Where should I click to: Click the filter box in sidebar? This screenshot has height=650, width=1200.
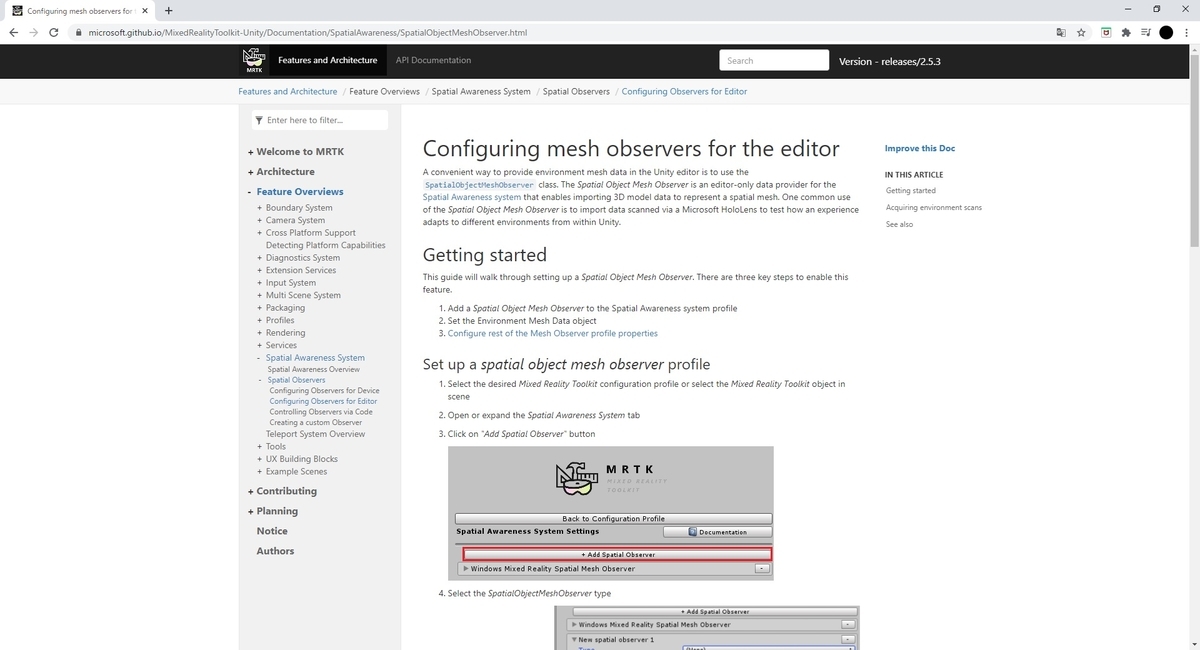coord(319,120)
